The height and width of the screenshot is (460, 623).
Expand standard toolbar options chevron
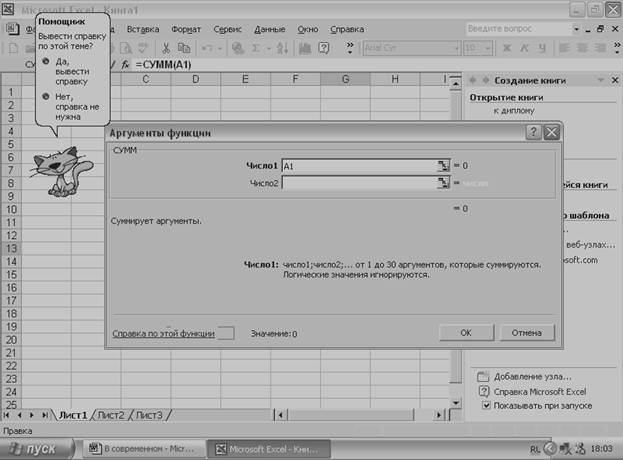pos(350,48)
